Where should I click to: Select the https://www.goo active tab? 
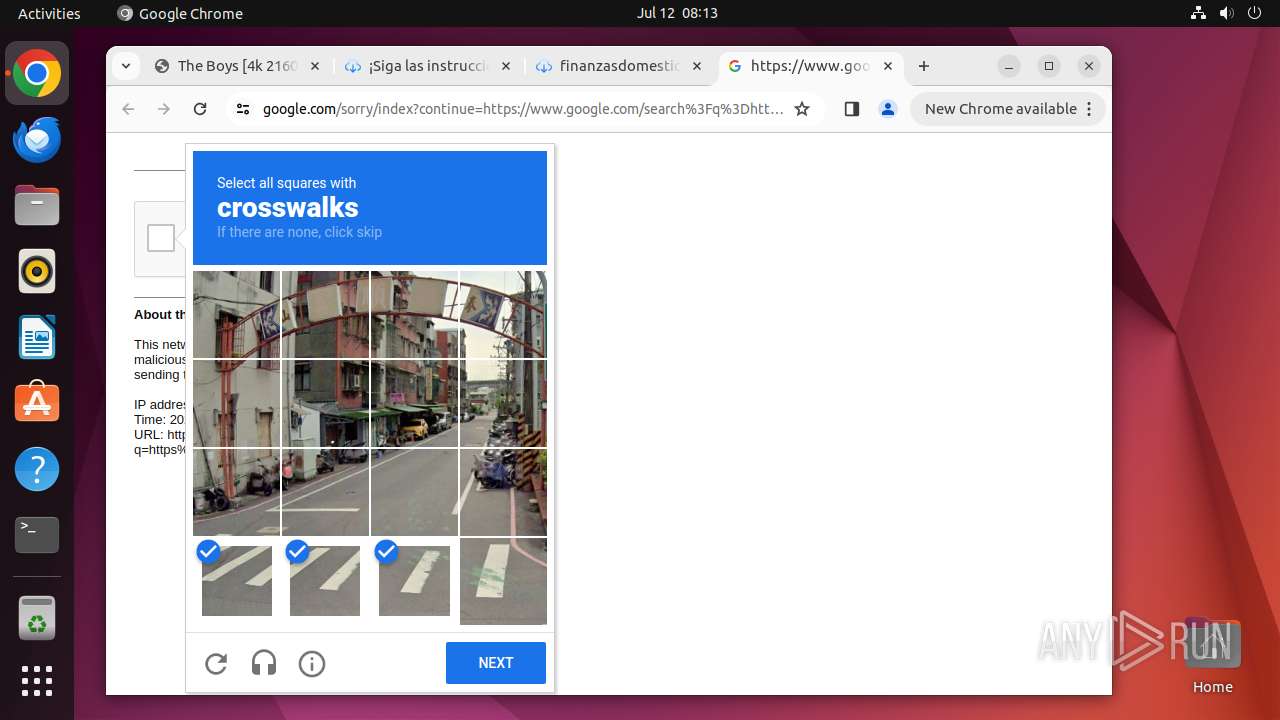[x=809, y=66]
